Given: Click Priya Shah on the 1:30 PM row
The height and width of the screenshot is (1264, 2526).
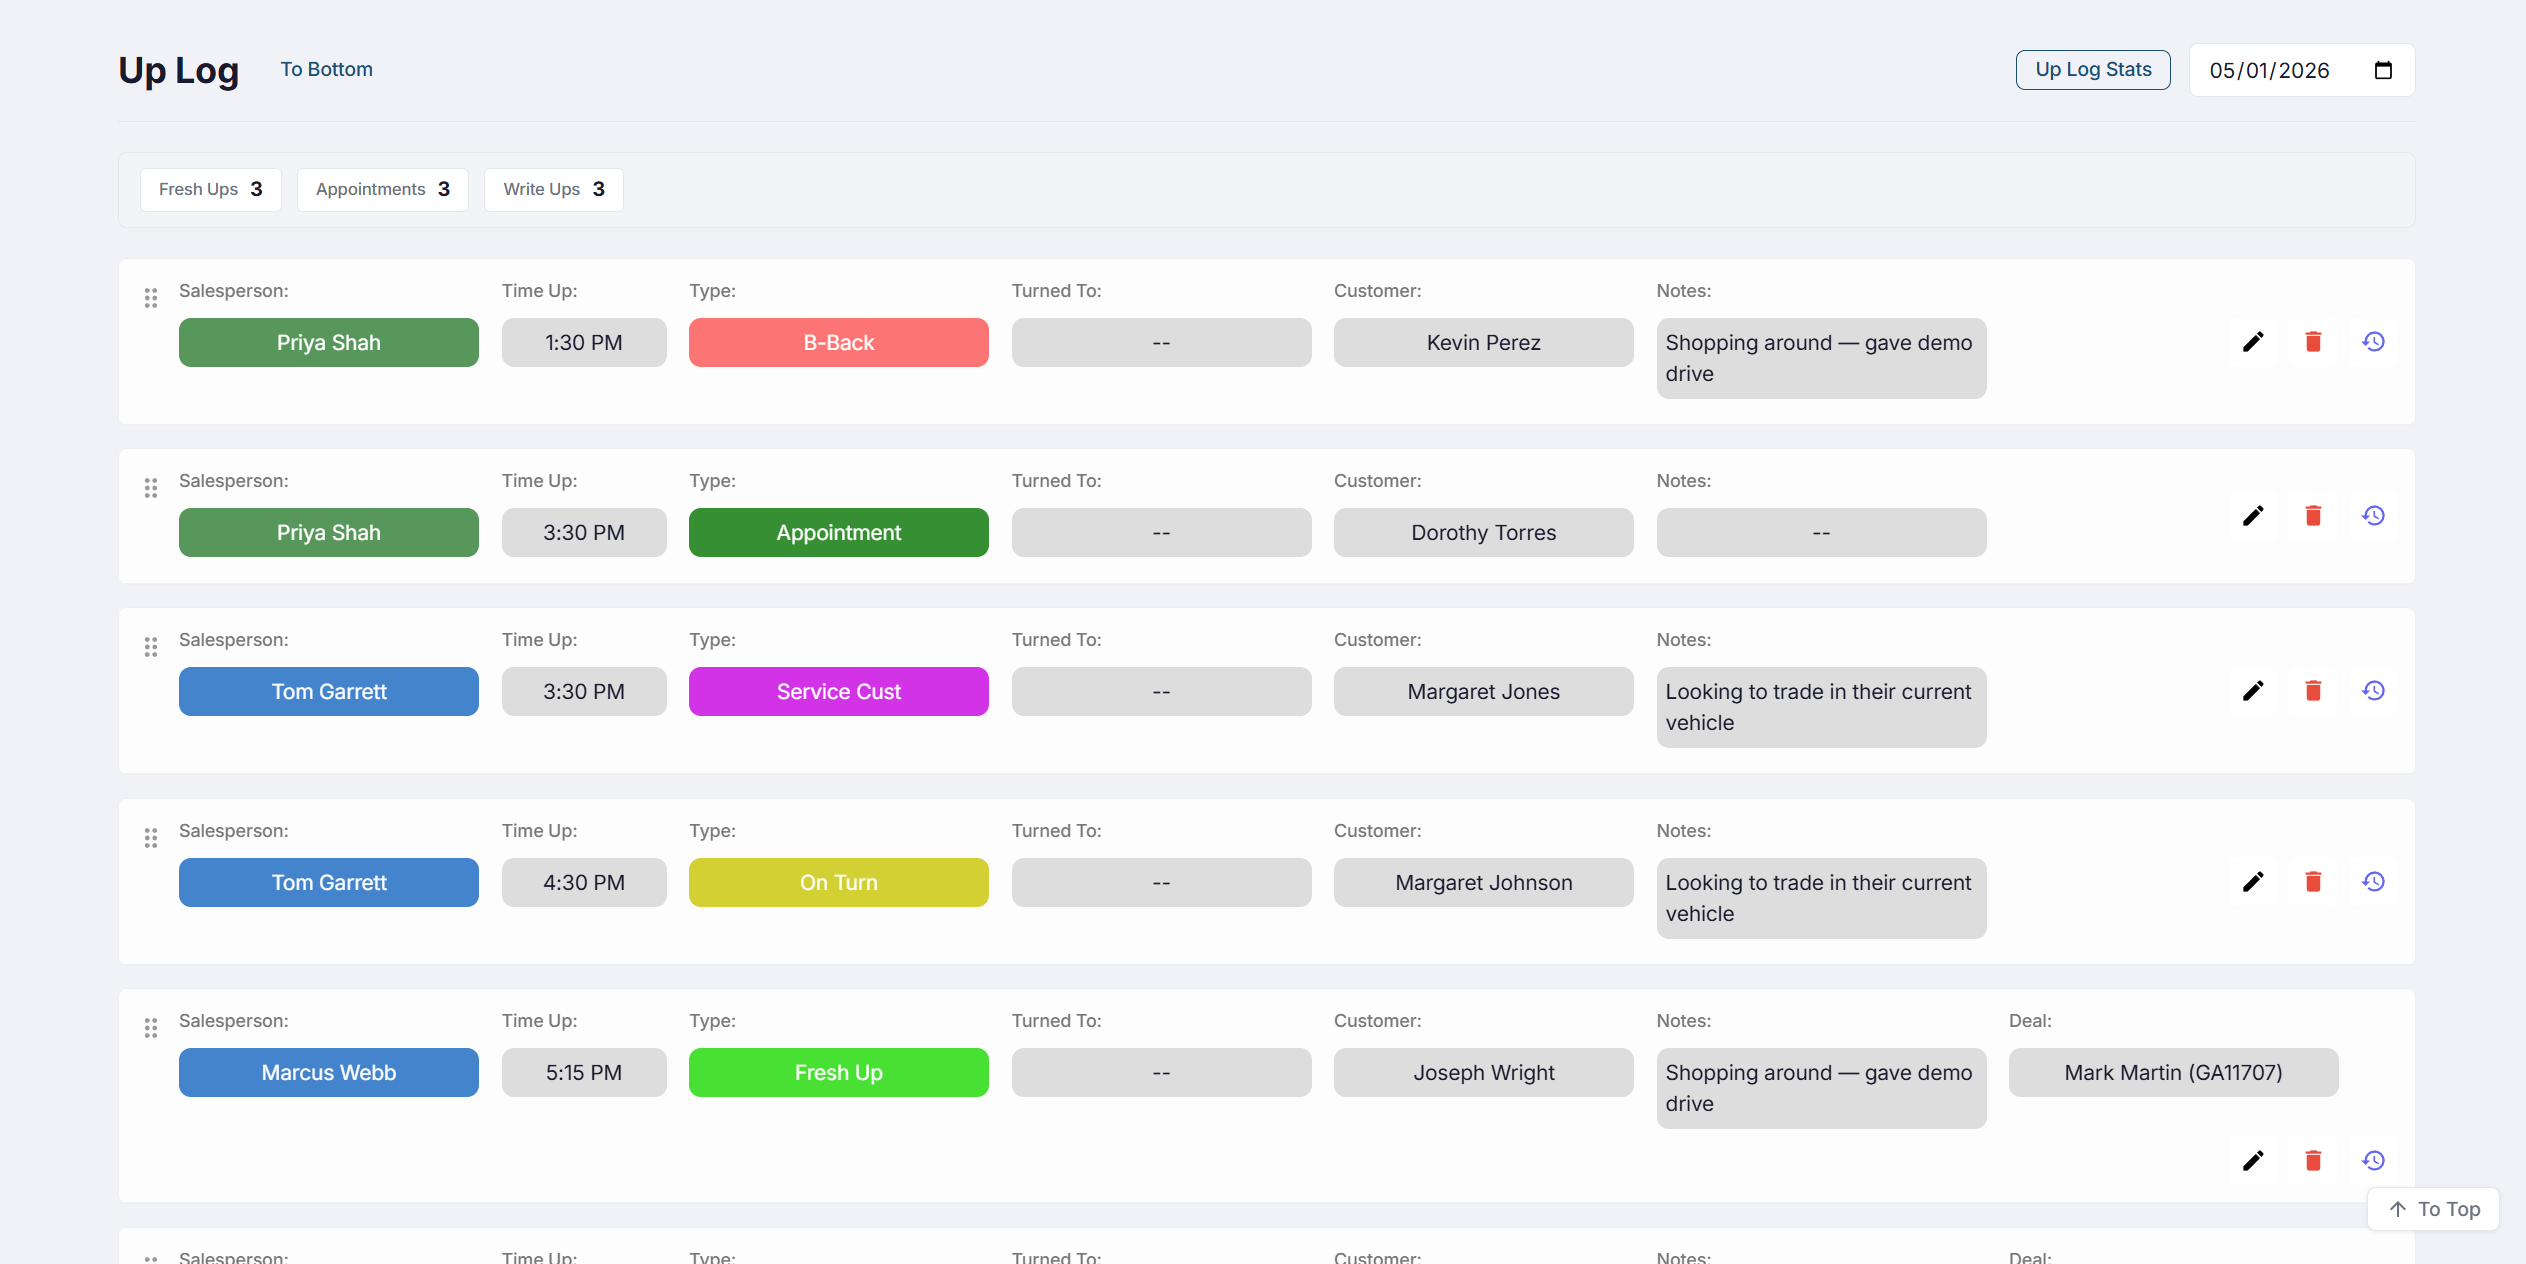Looking at the screenshot, I should (x=329, y=343).
